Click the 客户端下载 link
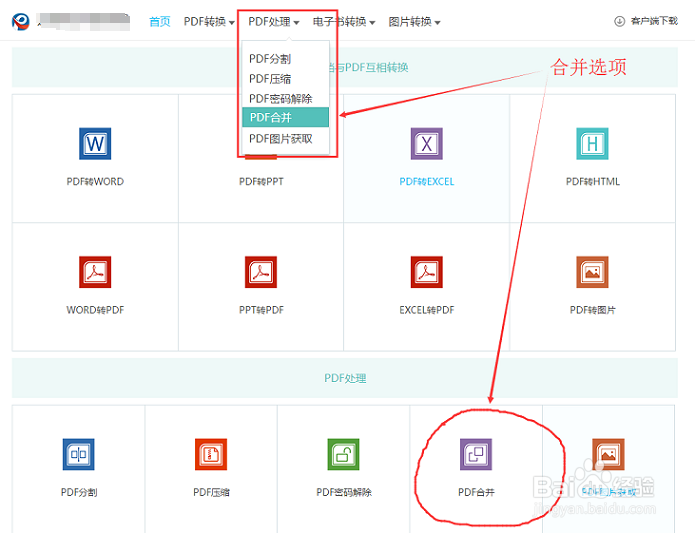The image size is (695, 533). 654,21
